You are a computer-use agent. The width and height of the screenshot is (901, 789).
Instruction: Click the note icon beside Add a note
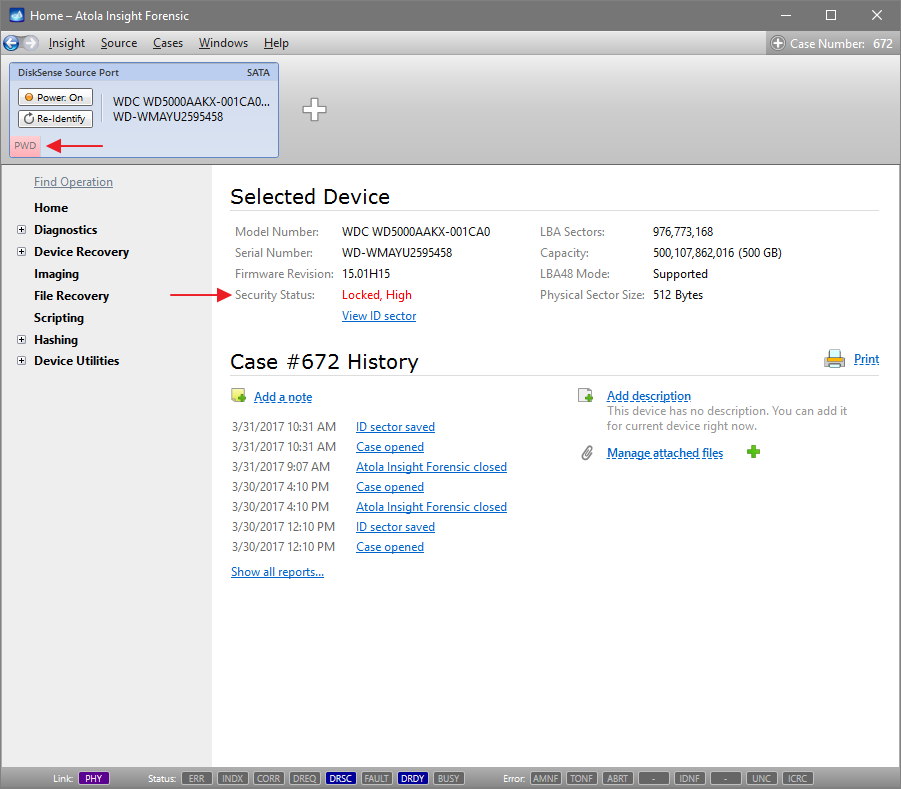pyautogui.click(x=239, y=395)
